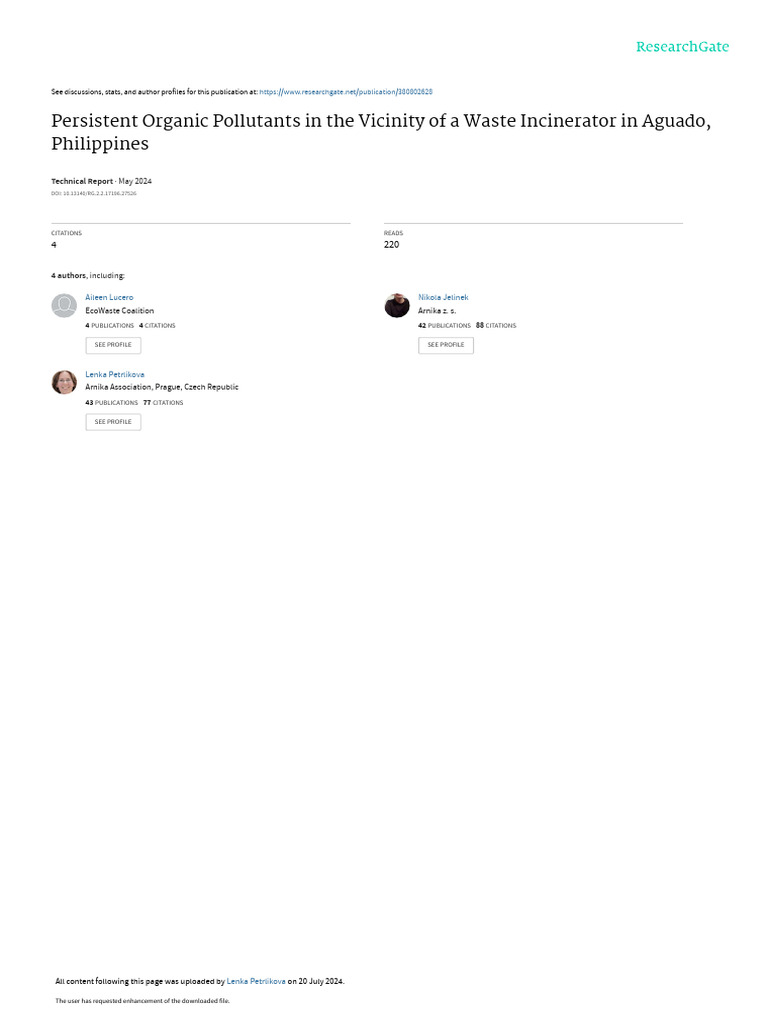Click the ResearchGate logo
Screen dimensions: 768x1024
pos(682,47)
